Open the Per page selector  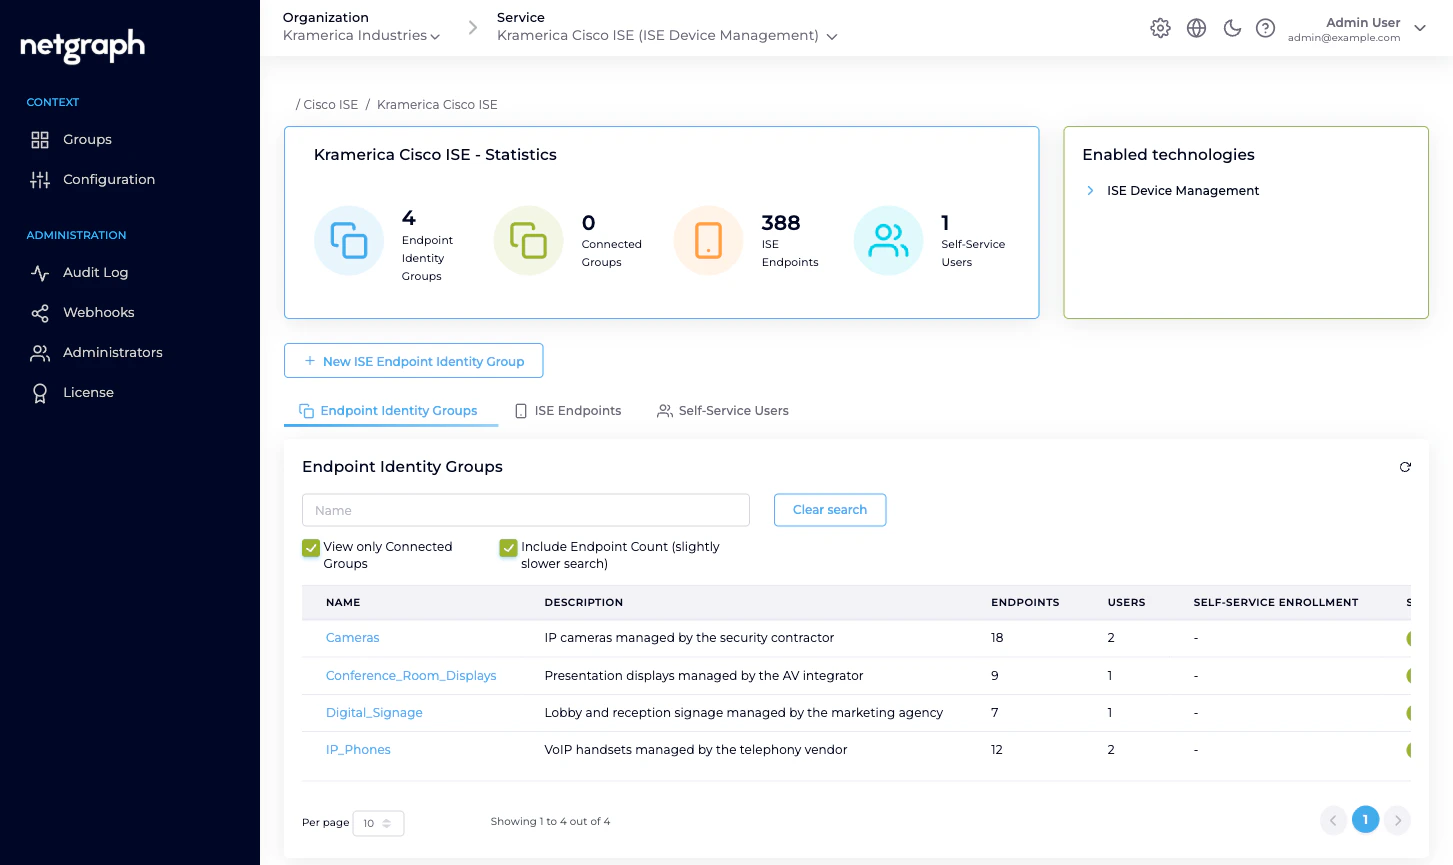[378, 823]
